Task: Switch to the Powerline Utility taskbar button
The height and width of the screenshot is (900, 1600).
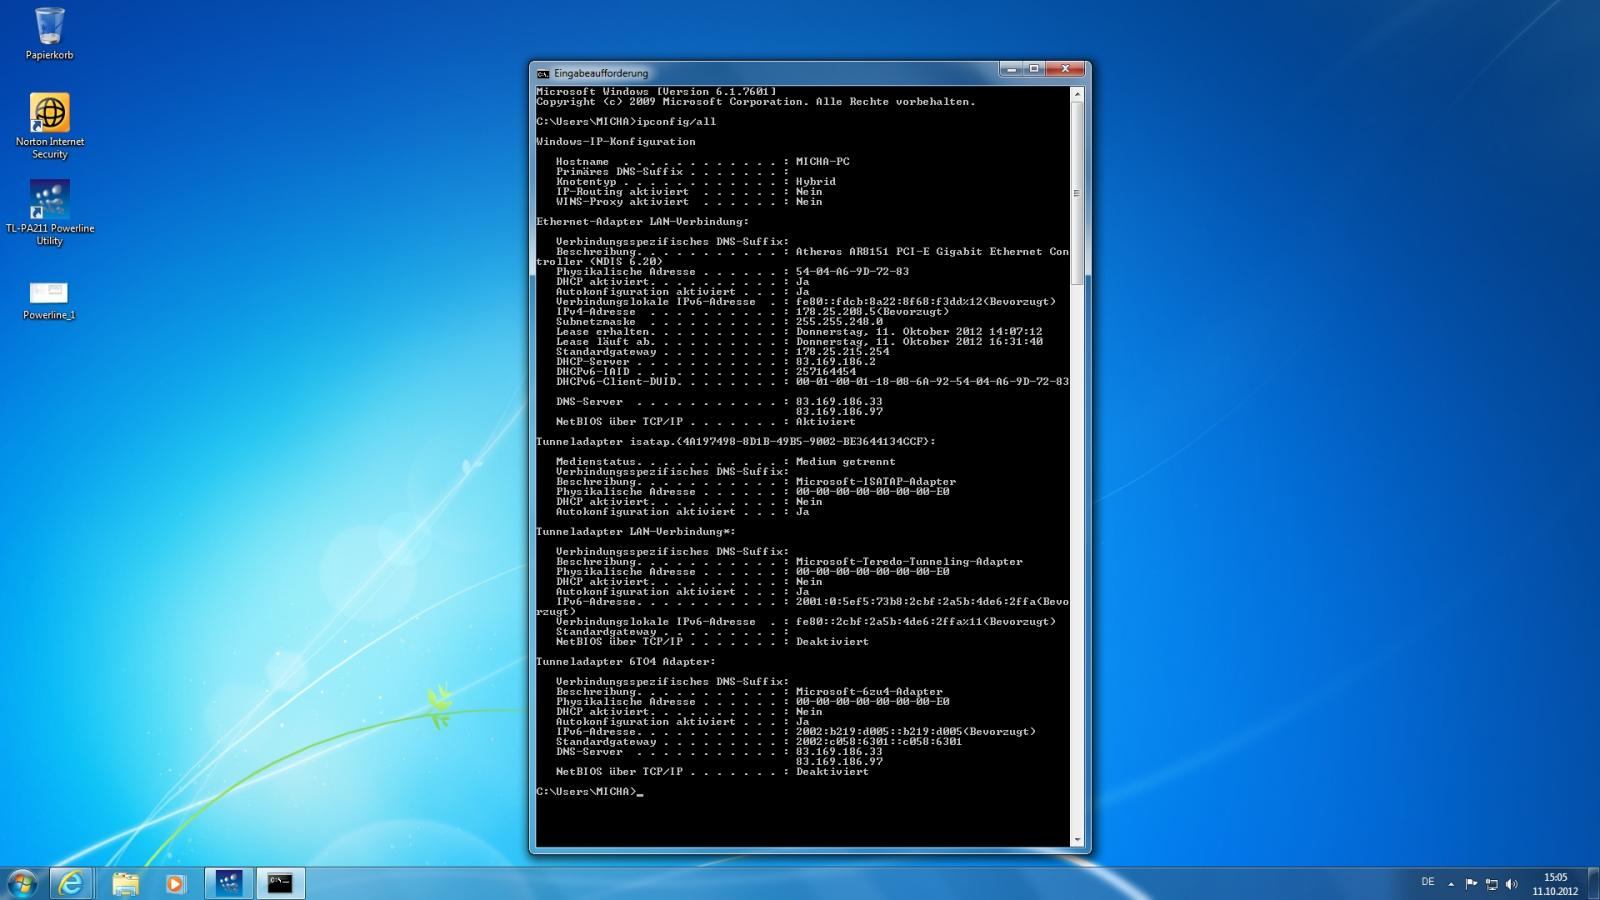Action: coord(229,883)
